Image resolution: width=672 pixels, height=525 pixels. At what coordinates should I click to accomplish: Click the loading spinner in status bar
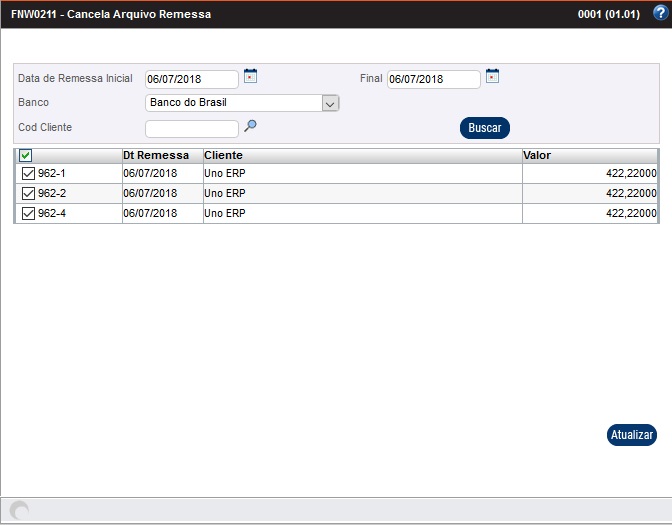[x=19, y=510]
